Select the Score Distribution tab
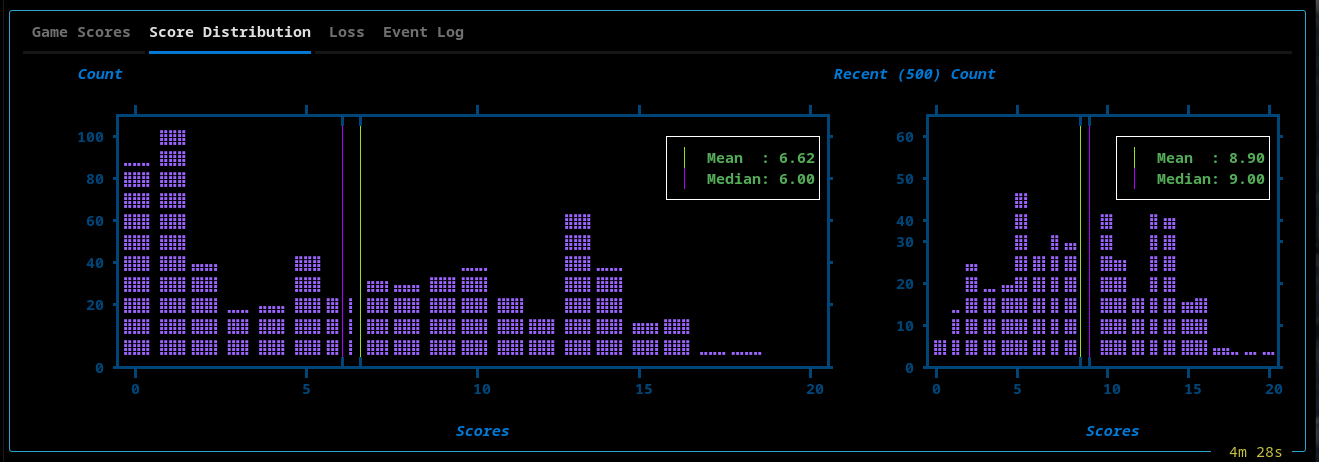The image size is (1319, 462). point(230,32)
